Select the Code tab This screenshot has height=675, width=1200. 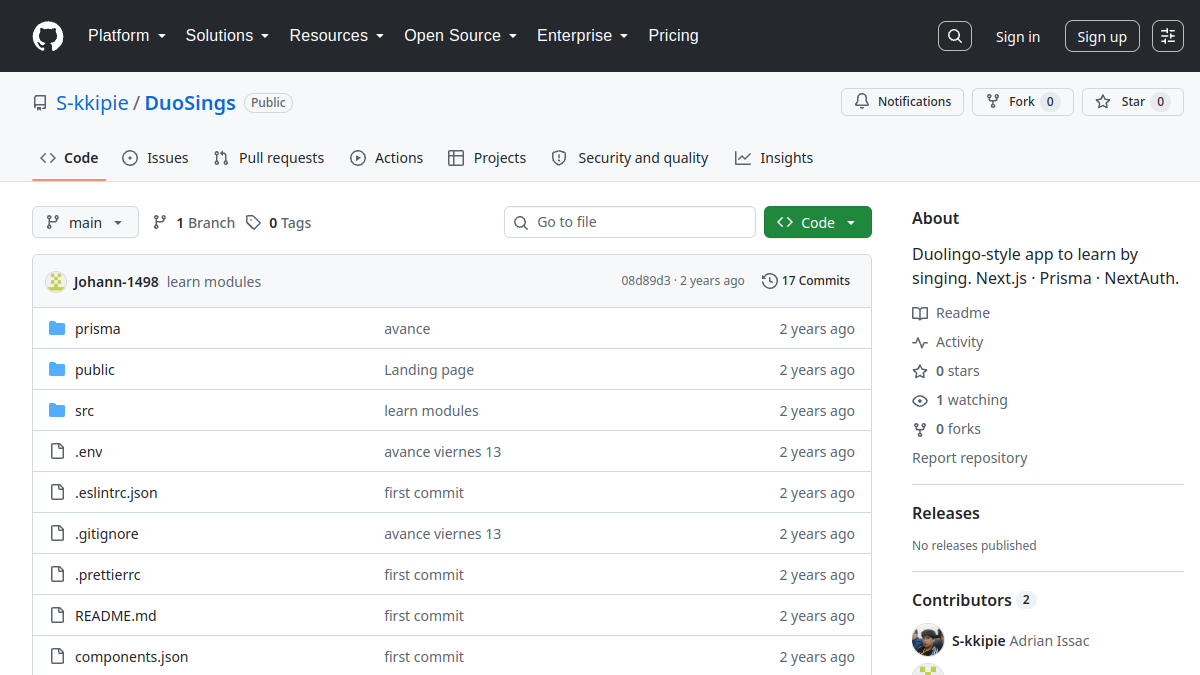(69, 158)
